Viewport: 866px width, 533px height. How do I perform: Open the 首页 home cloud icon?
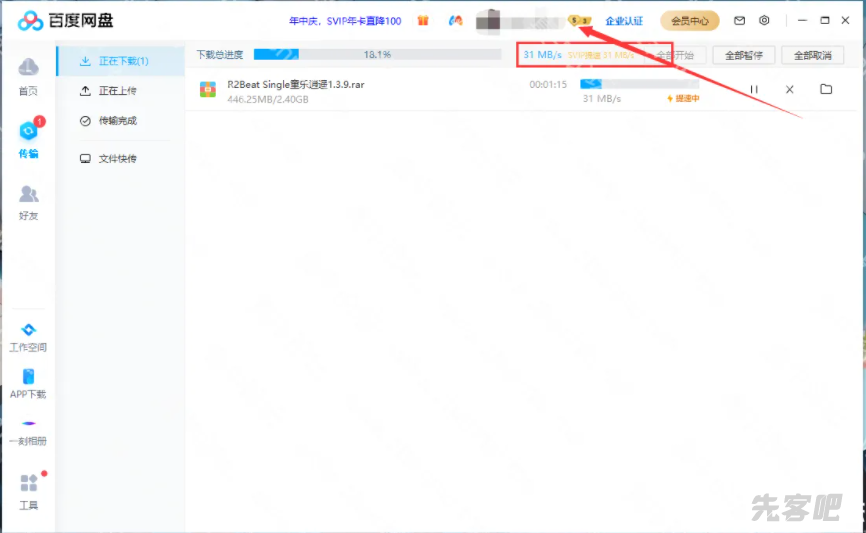[28, 68]
